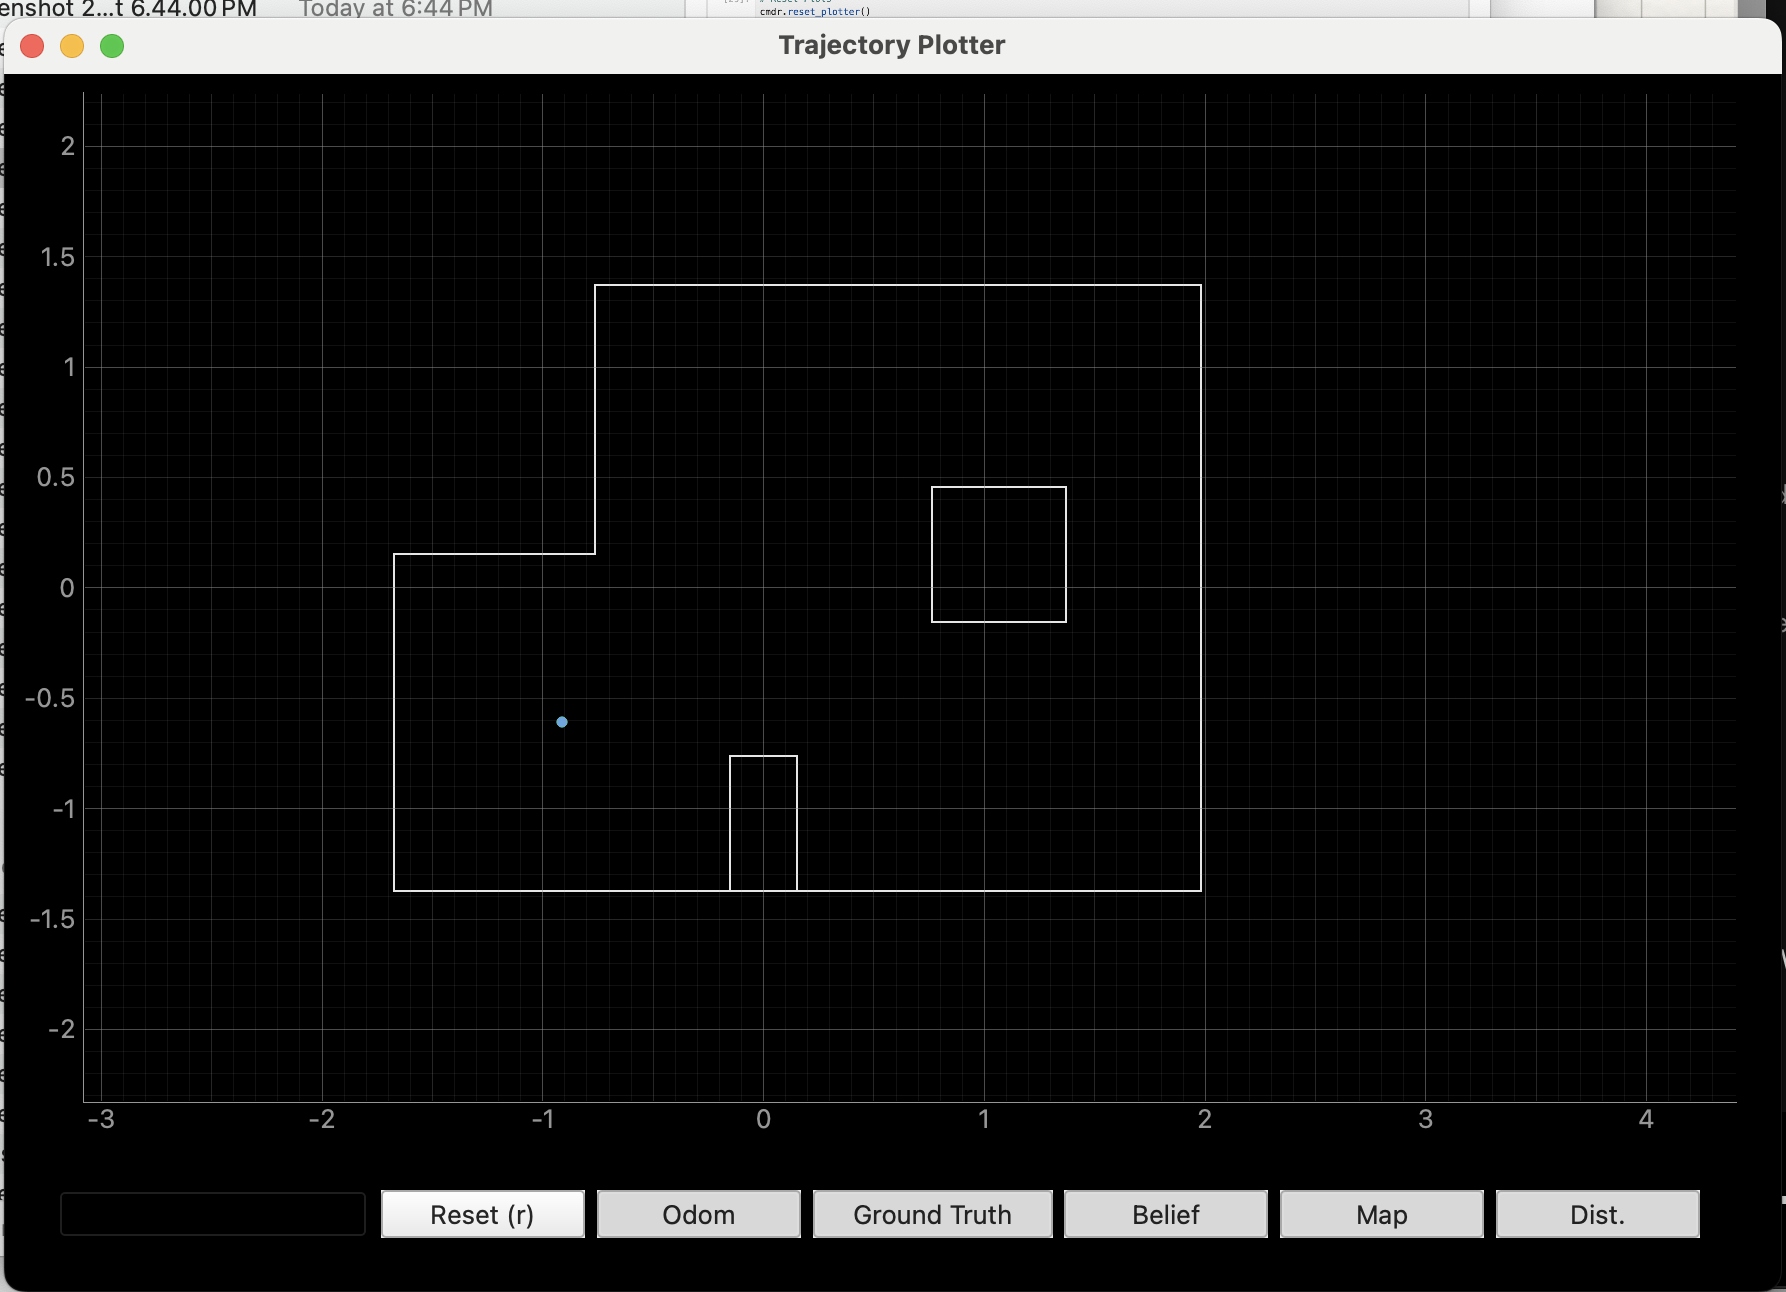Screen dimensions: 1786x1292
Task: Toggle the Odom trajectory button
Action: tap(698, 1214)
